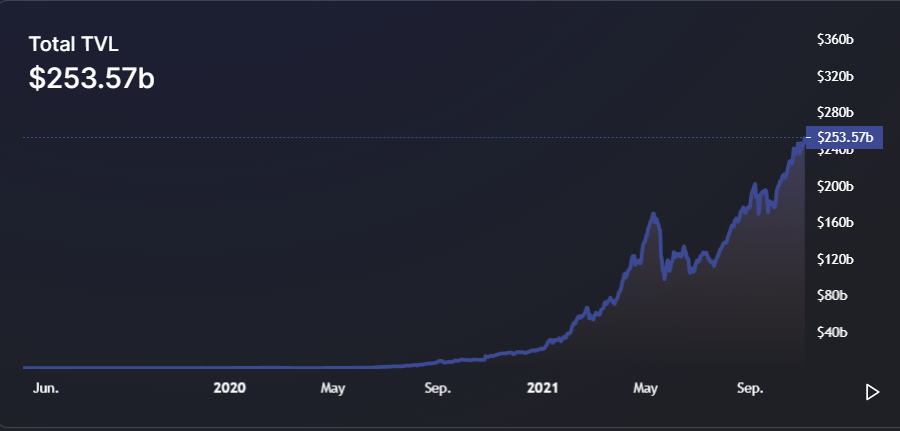Click the Sep. label after 2021
This screenshot has width=900, height=431.
750,388
